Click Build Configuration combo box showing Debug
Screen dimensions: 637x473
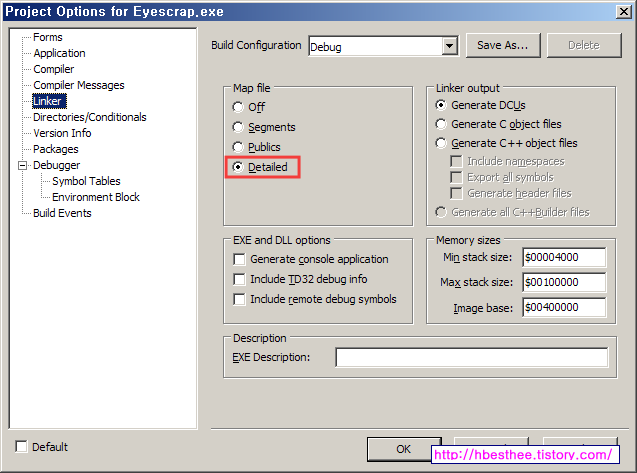point(383,46)
